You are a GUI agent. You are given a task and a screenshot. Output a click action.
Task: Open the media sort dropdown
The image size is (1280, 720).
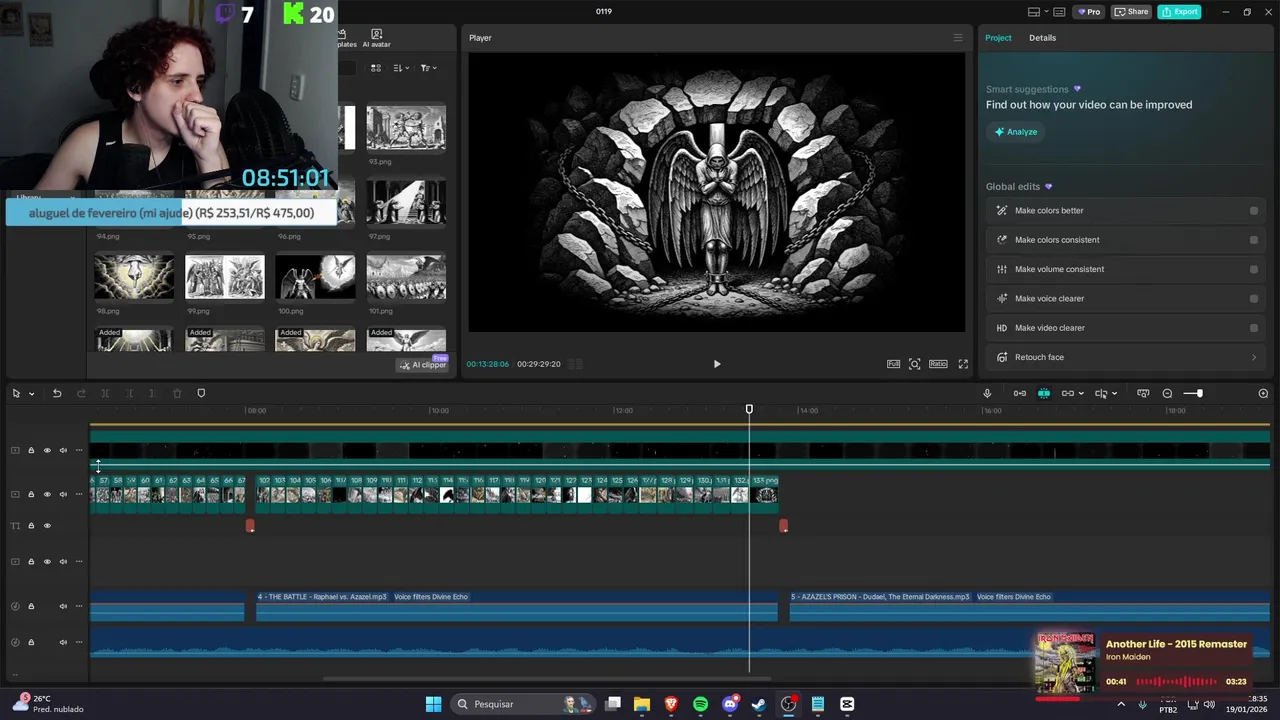pos(401,68)
